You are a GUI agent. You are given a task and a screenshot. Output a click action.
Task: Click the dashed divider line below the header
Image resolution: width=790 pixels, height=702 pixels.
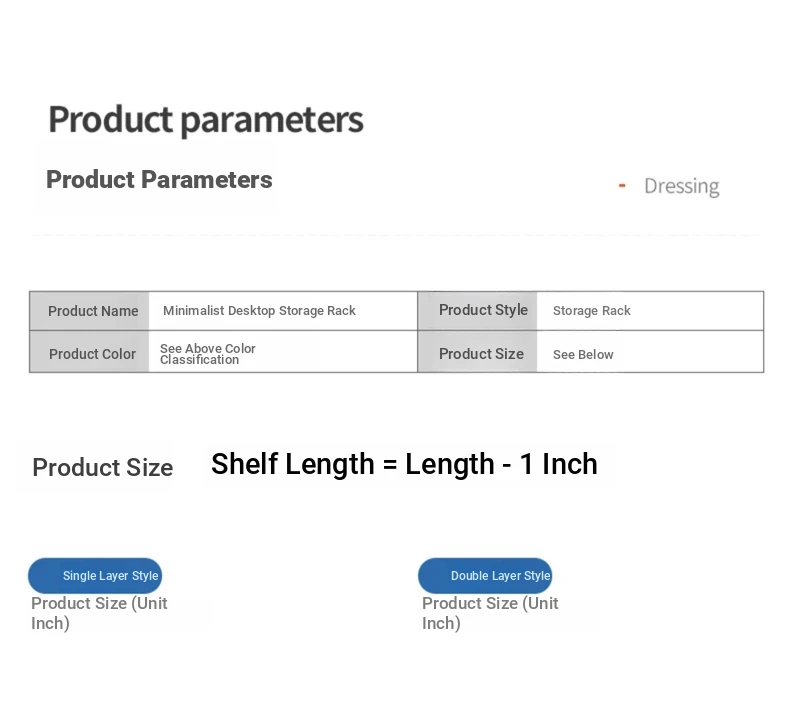pyautogui.click(x=396, y=236)
